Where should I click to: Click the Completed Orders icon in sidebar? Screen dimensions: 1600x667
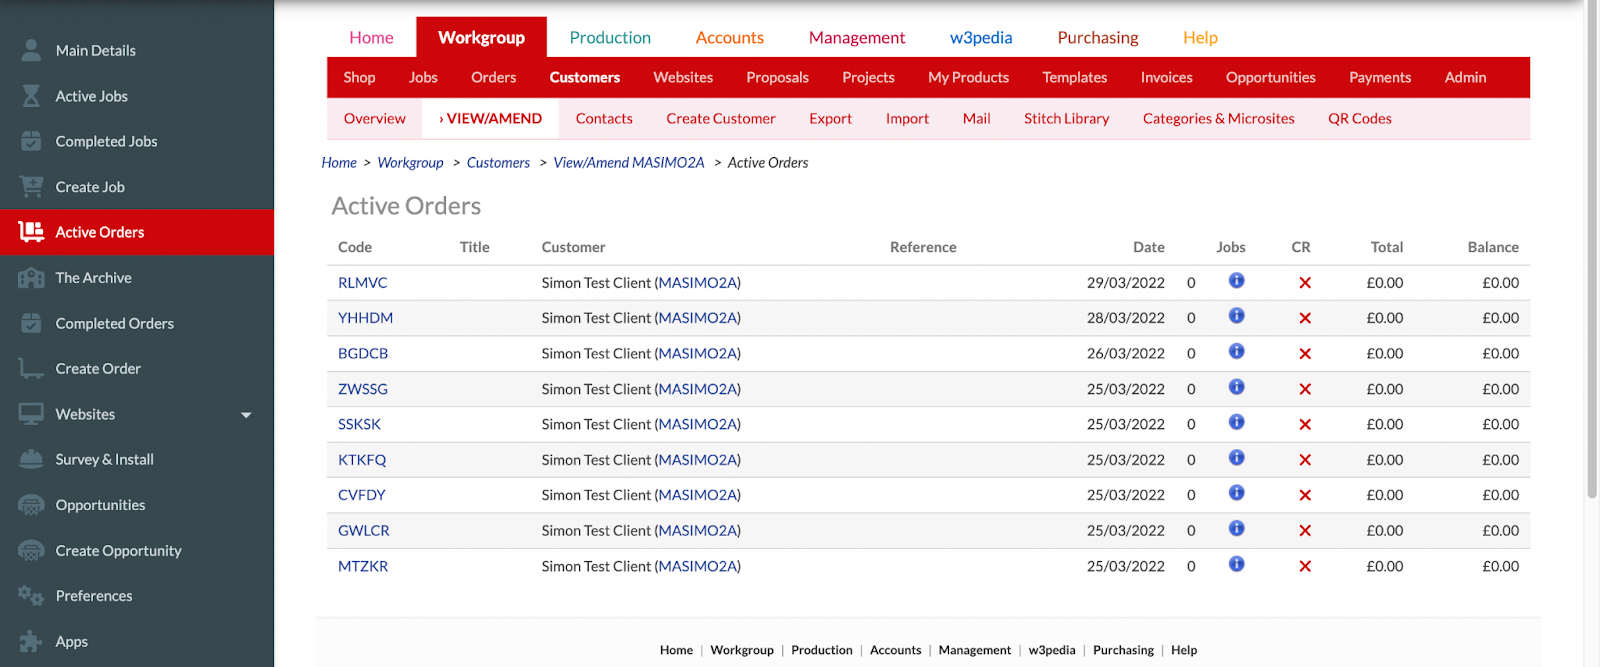(31, 323)
